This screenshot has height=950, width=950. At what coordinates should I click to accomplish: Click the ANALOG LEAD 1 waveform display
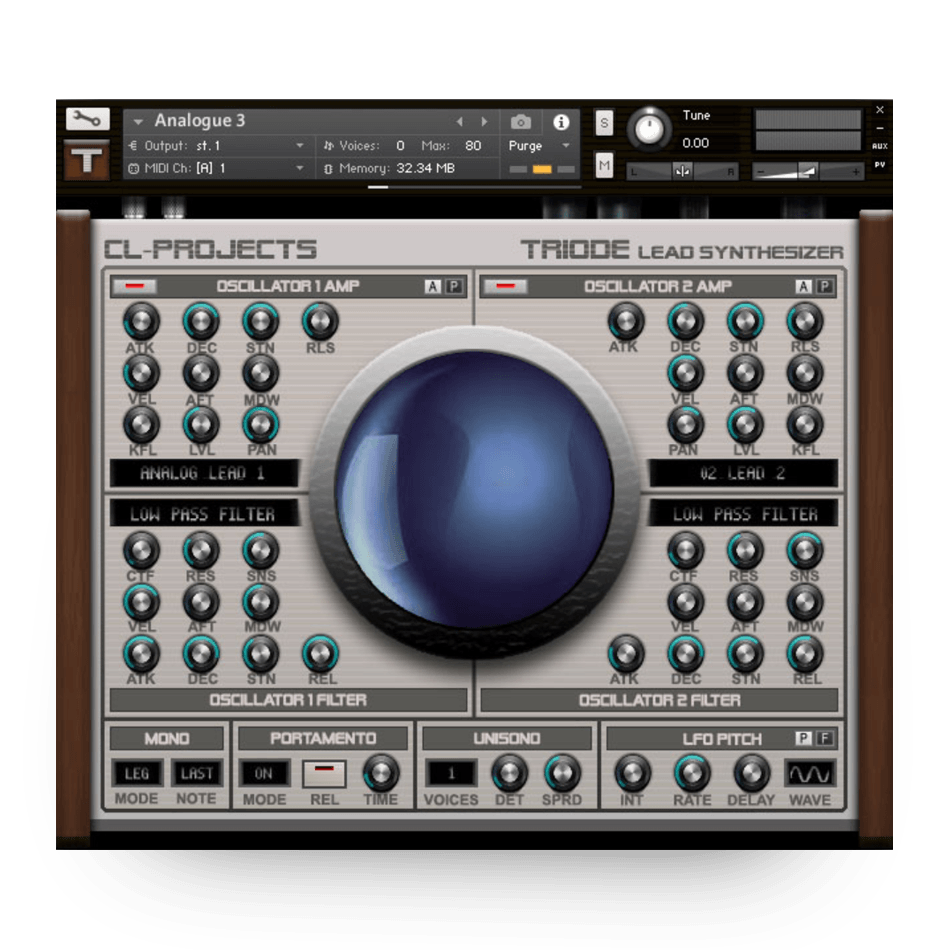pyautogui.click(x=204, y=473)
